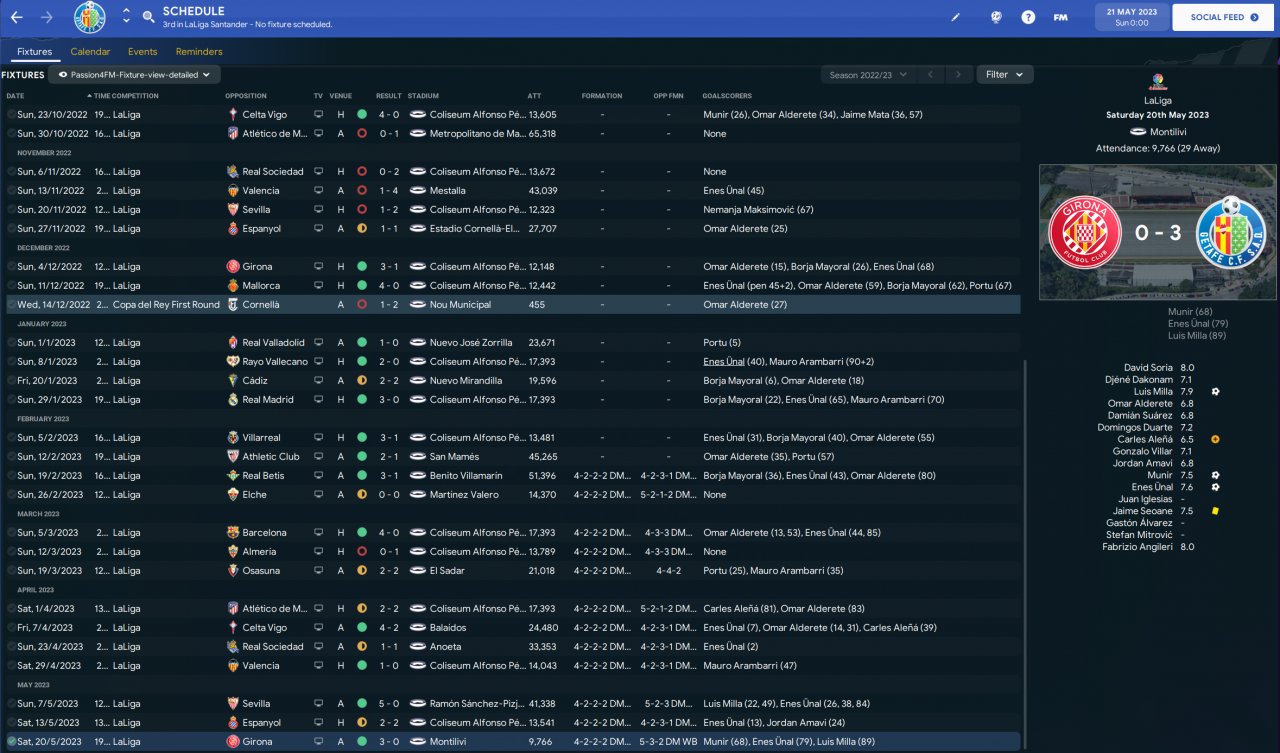Click the Osasuna badge
The width and height of the screenshot is (1280, 753).
pos(233,571)
